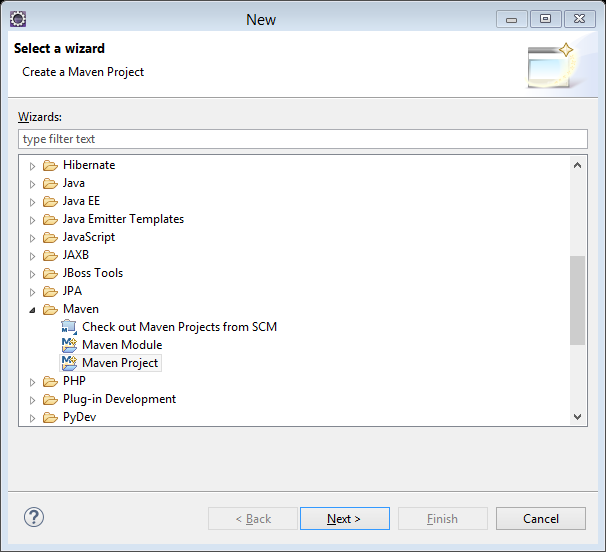Click the type filter text field

303,139
